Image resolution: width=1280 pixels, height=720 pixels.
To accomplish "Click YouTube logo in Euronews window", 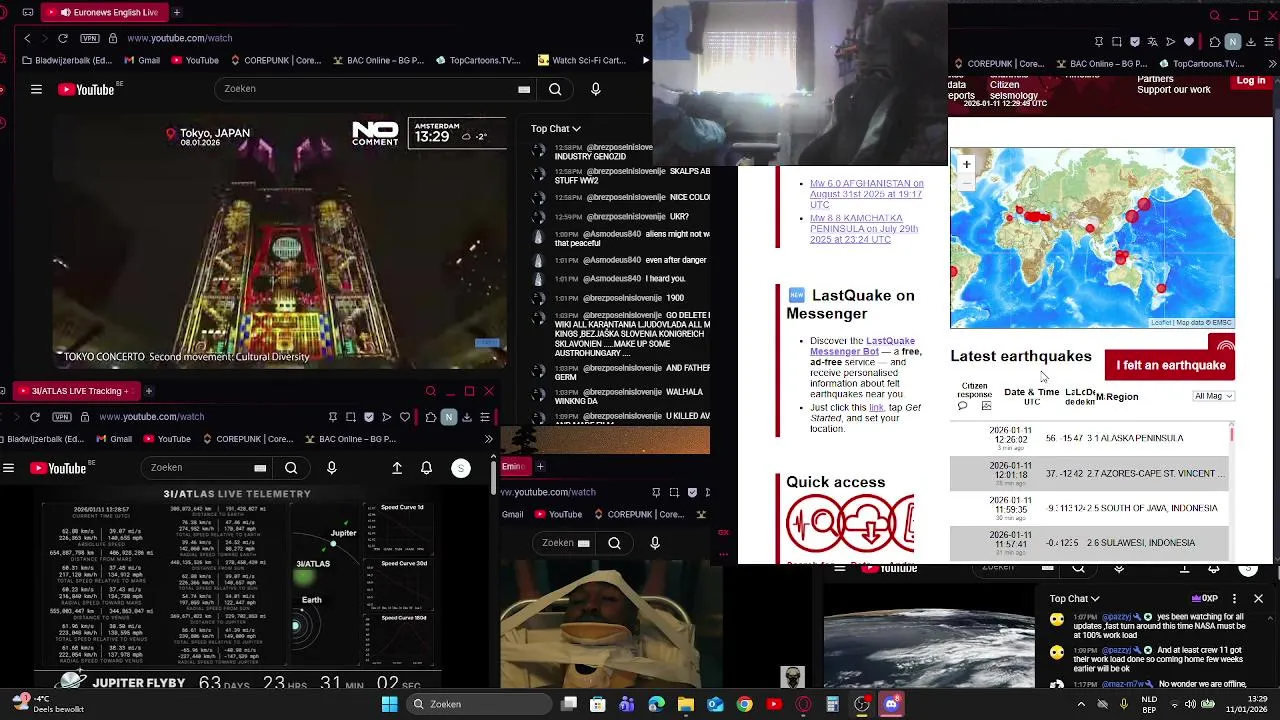I will click(86, 89).
